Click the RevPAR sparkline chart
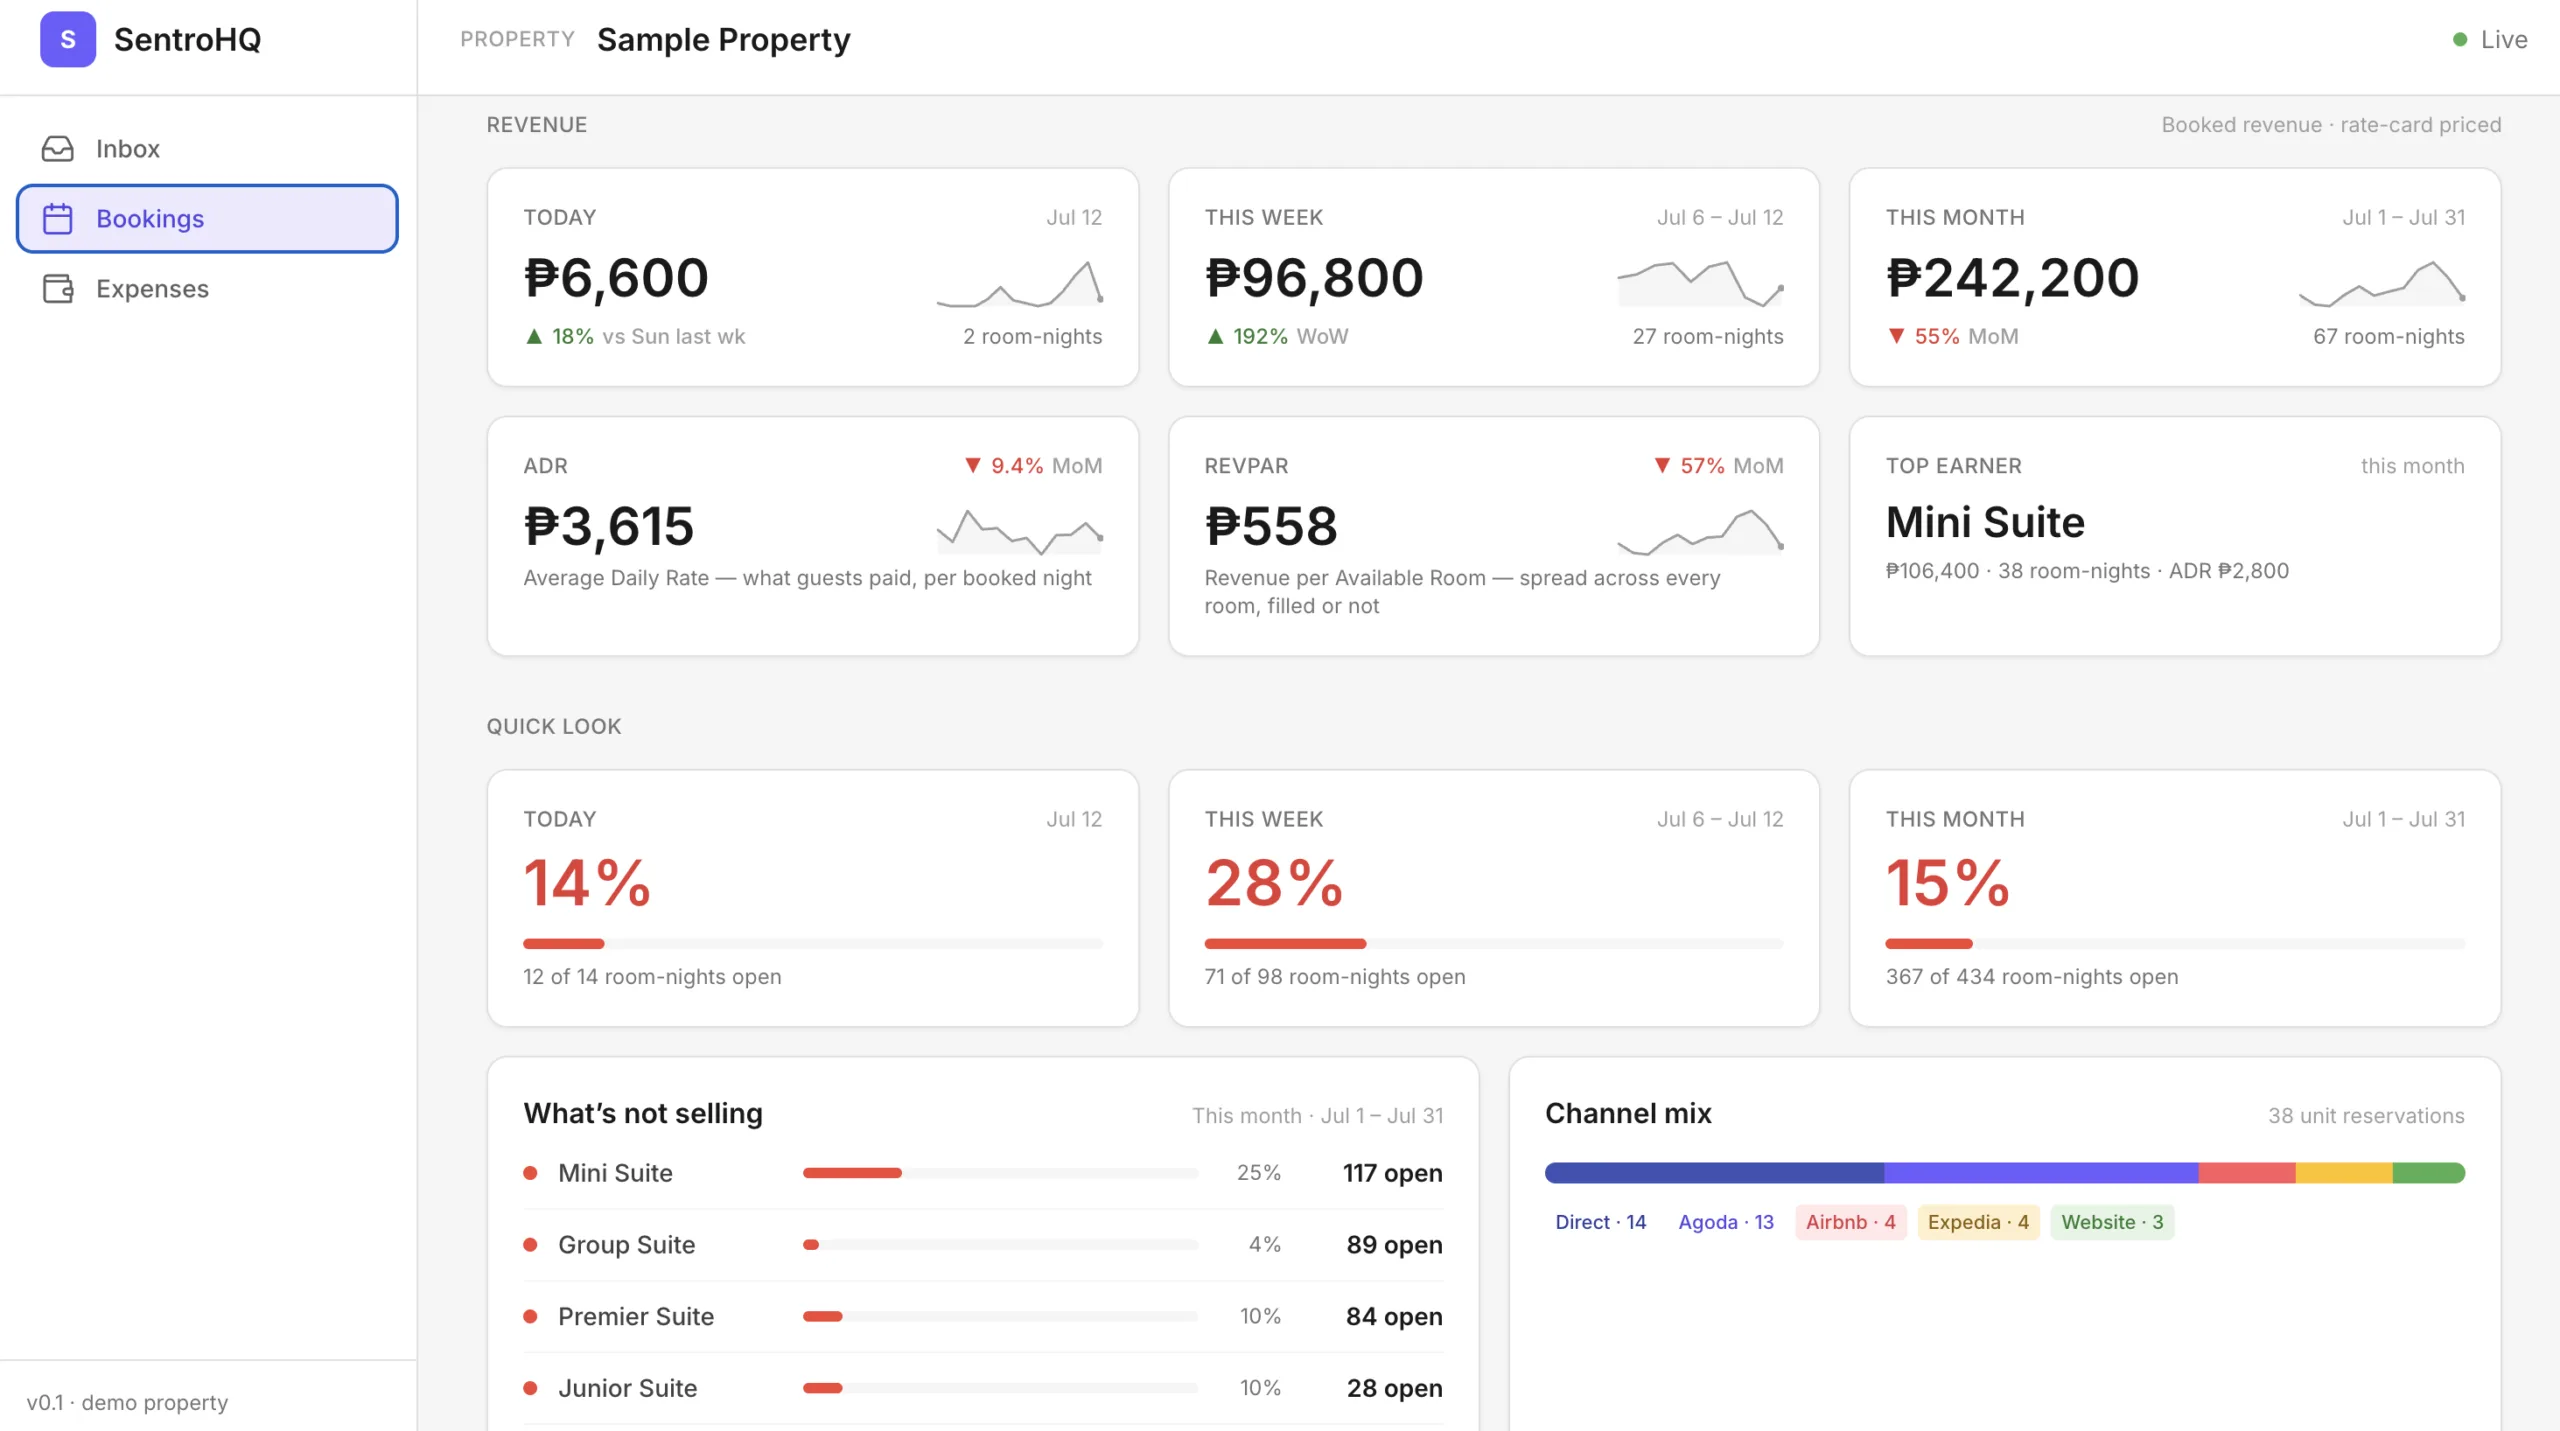2560x1431 pixels. click(1700, 531)
